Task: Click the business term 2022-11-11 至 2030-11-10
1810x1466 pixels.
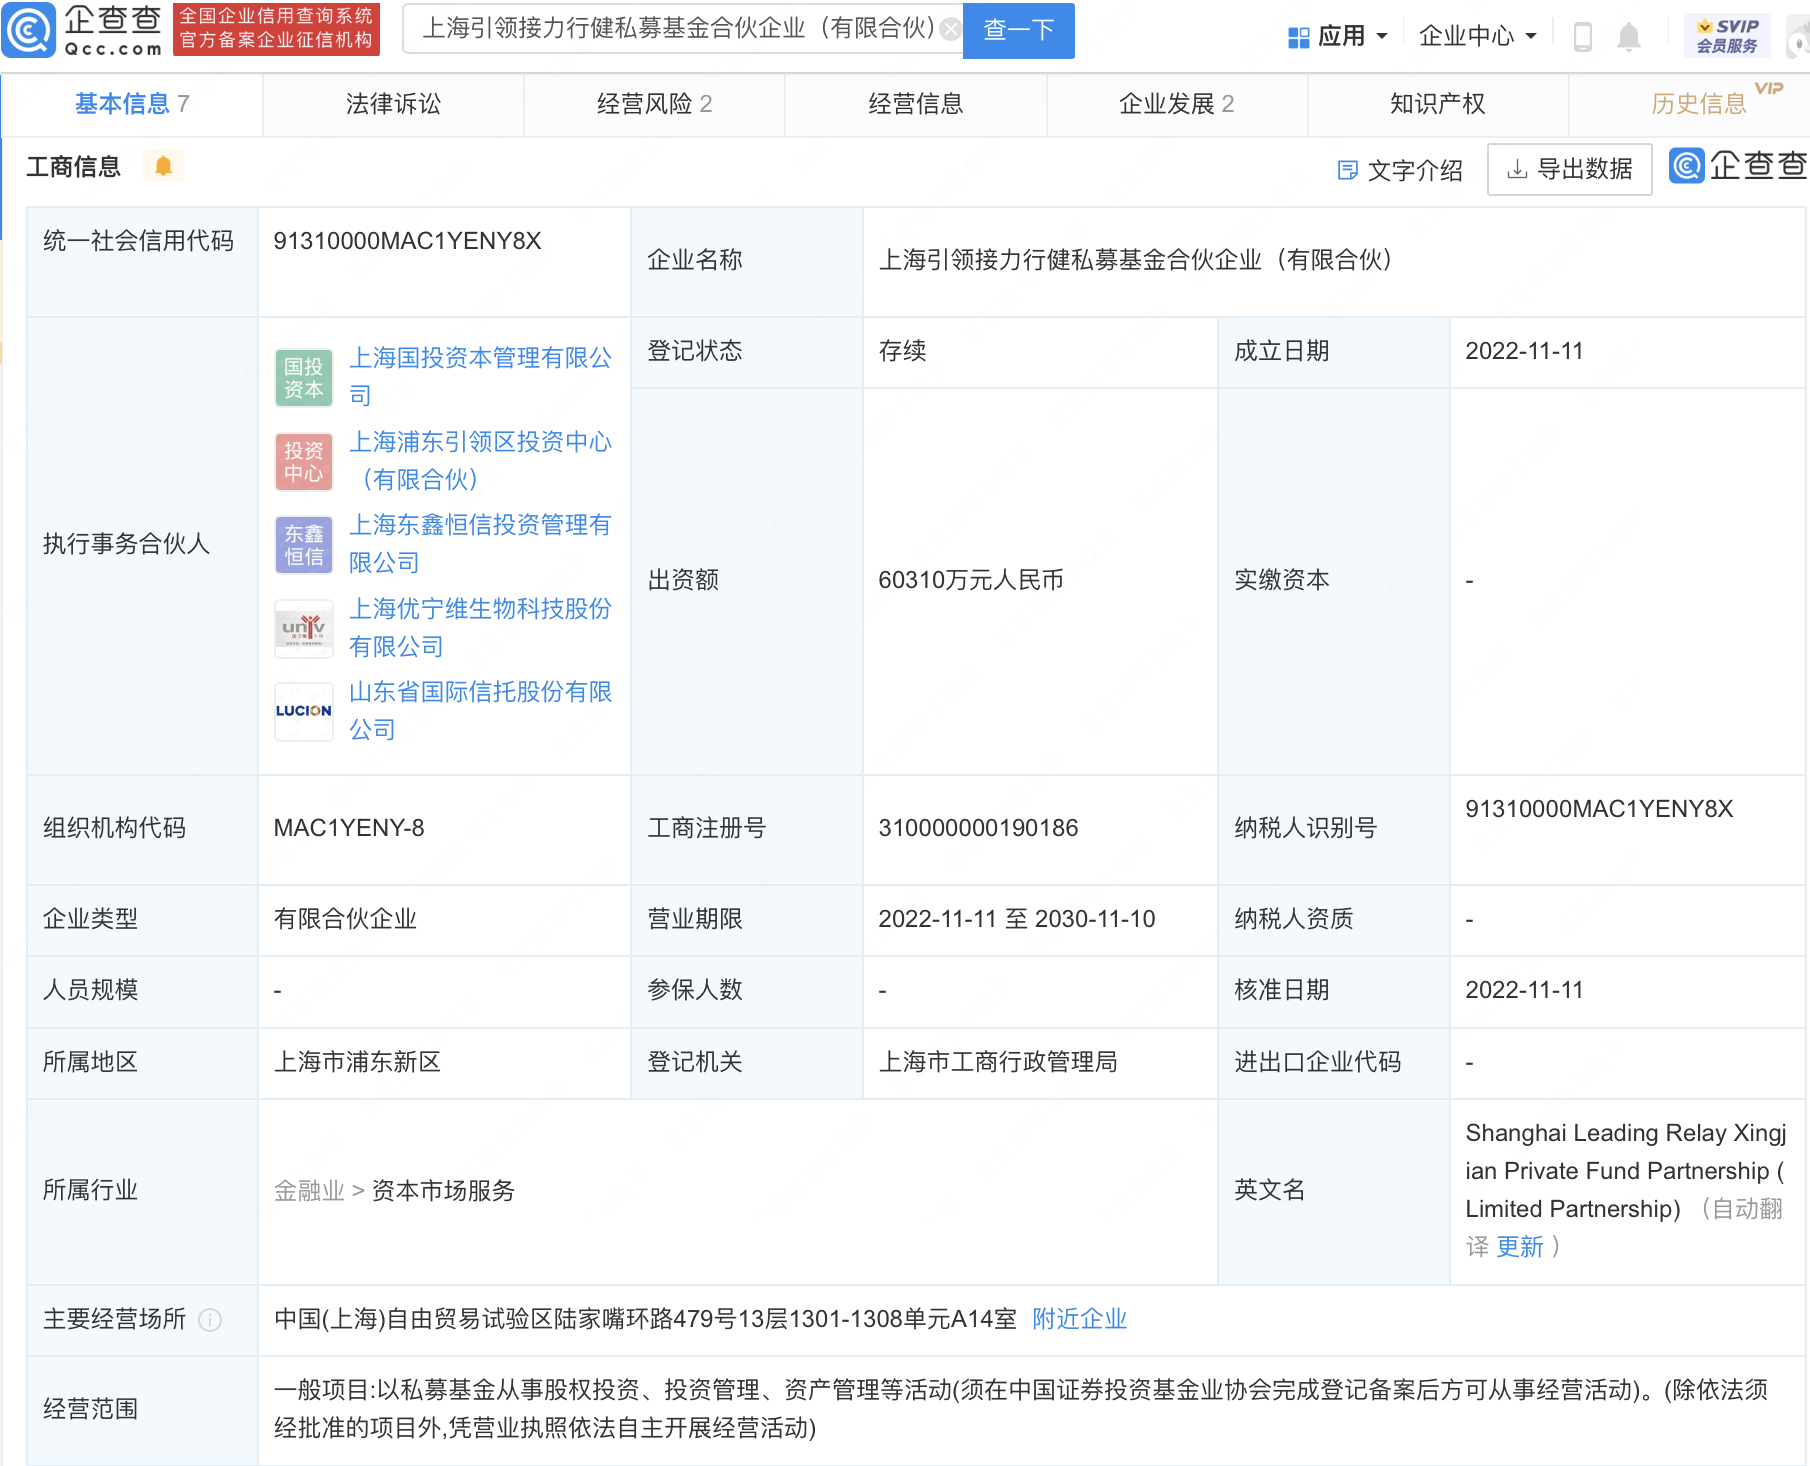Action: tap(1017, 919)
